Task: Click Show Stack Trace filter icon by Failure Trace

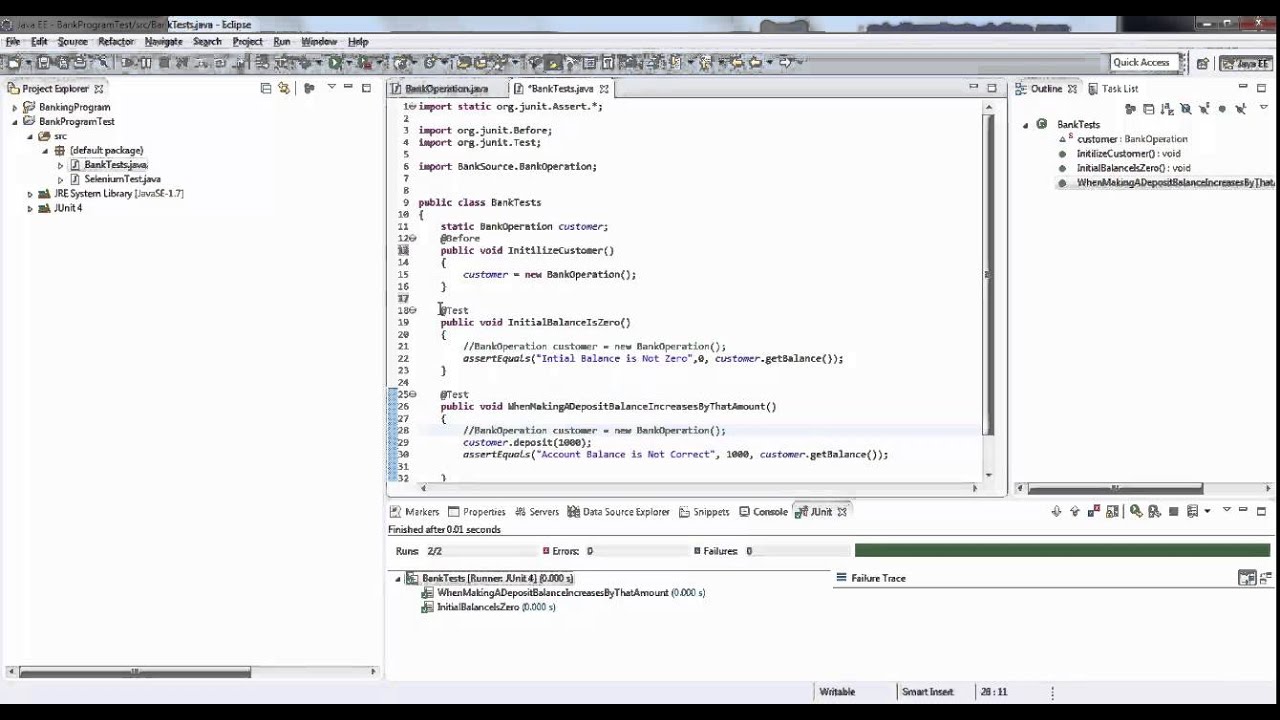Action: tap(1246, 578)
